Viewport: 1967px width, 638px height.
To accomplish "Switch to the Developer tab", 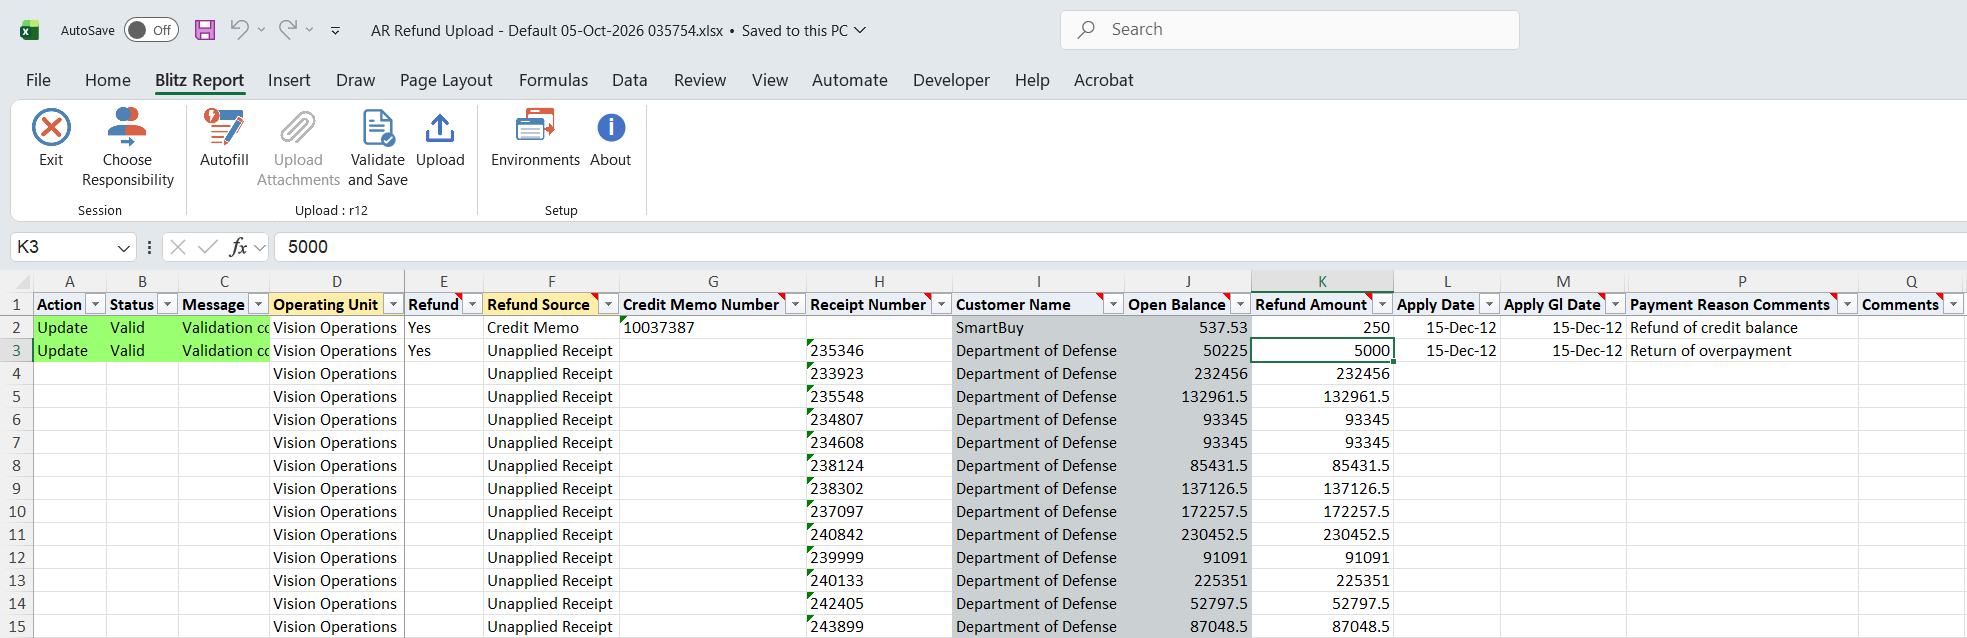I will [x=951, y=80].
